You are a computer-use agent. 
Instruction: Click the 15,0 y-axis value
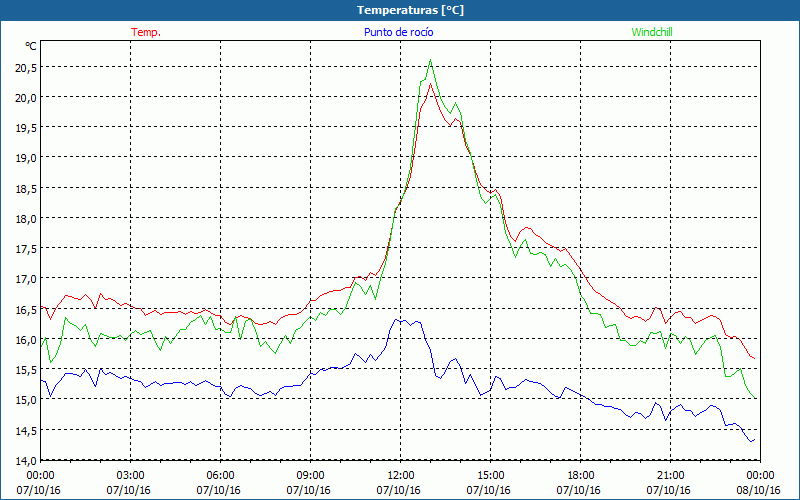coord(26,399)
